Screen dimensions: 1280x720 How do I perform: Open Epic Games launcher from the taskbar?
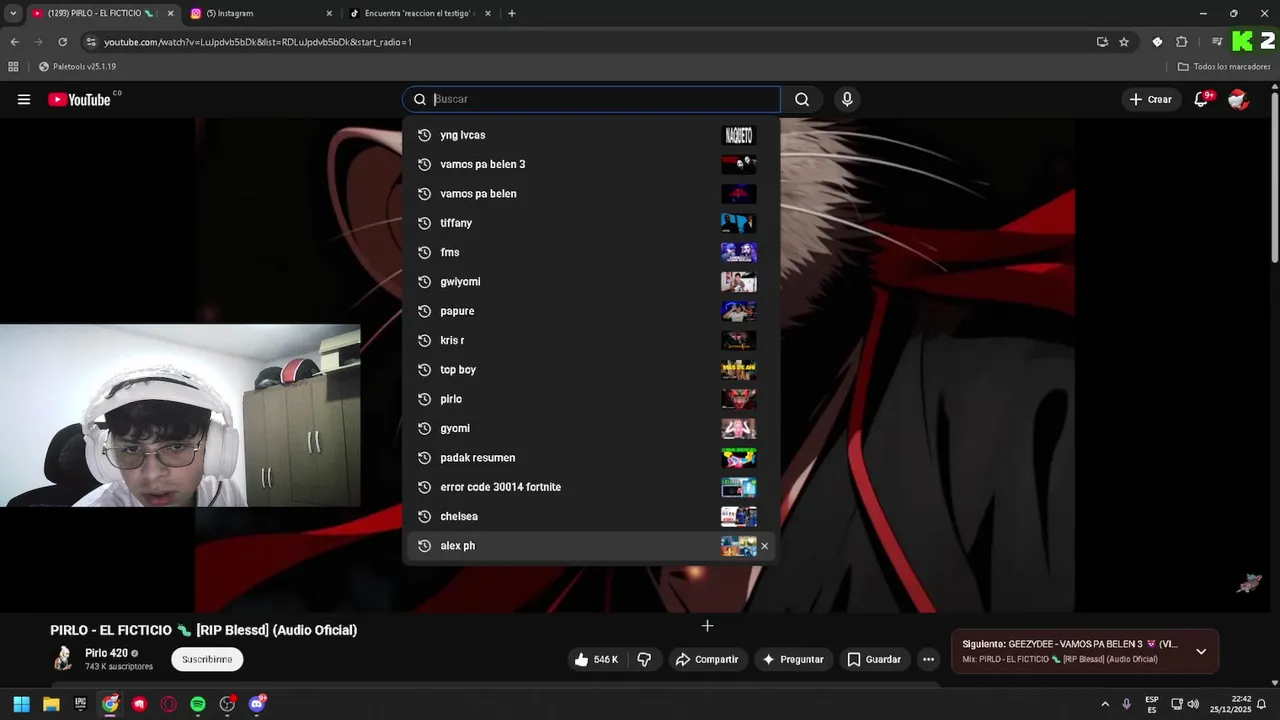pos(80,704)
